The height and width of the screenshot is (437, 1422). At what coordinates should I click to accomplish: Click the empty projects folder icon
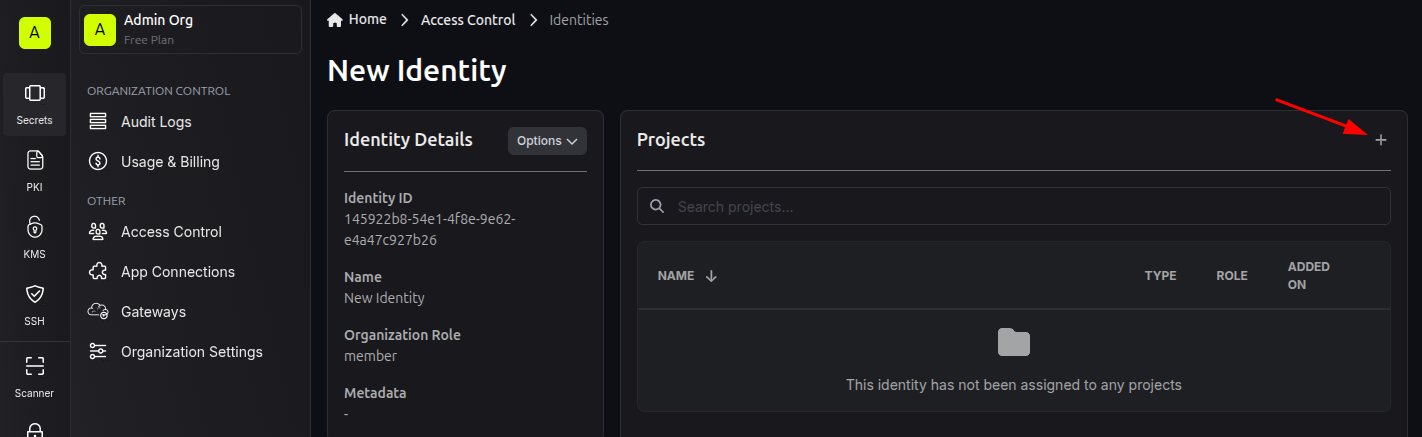(1014, 343)
